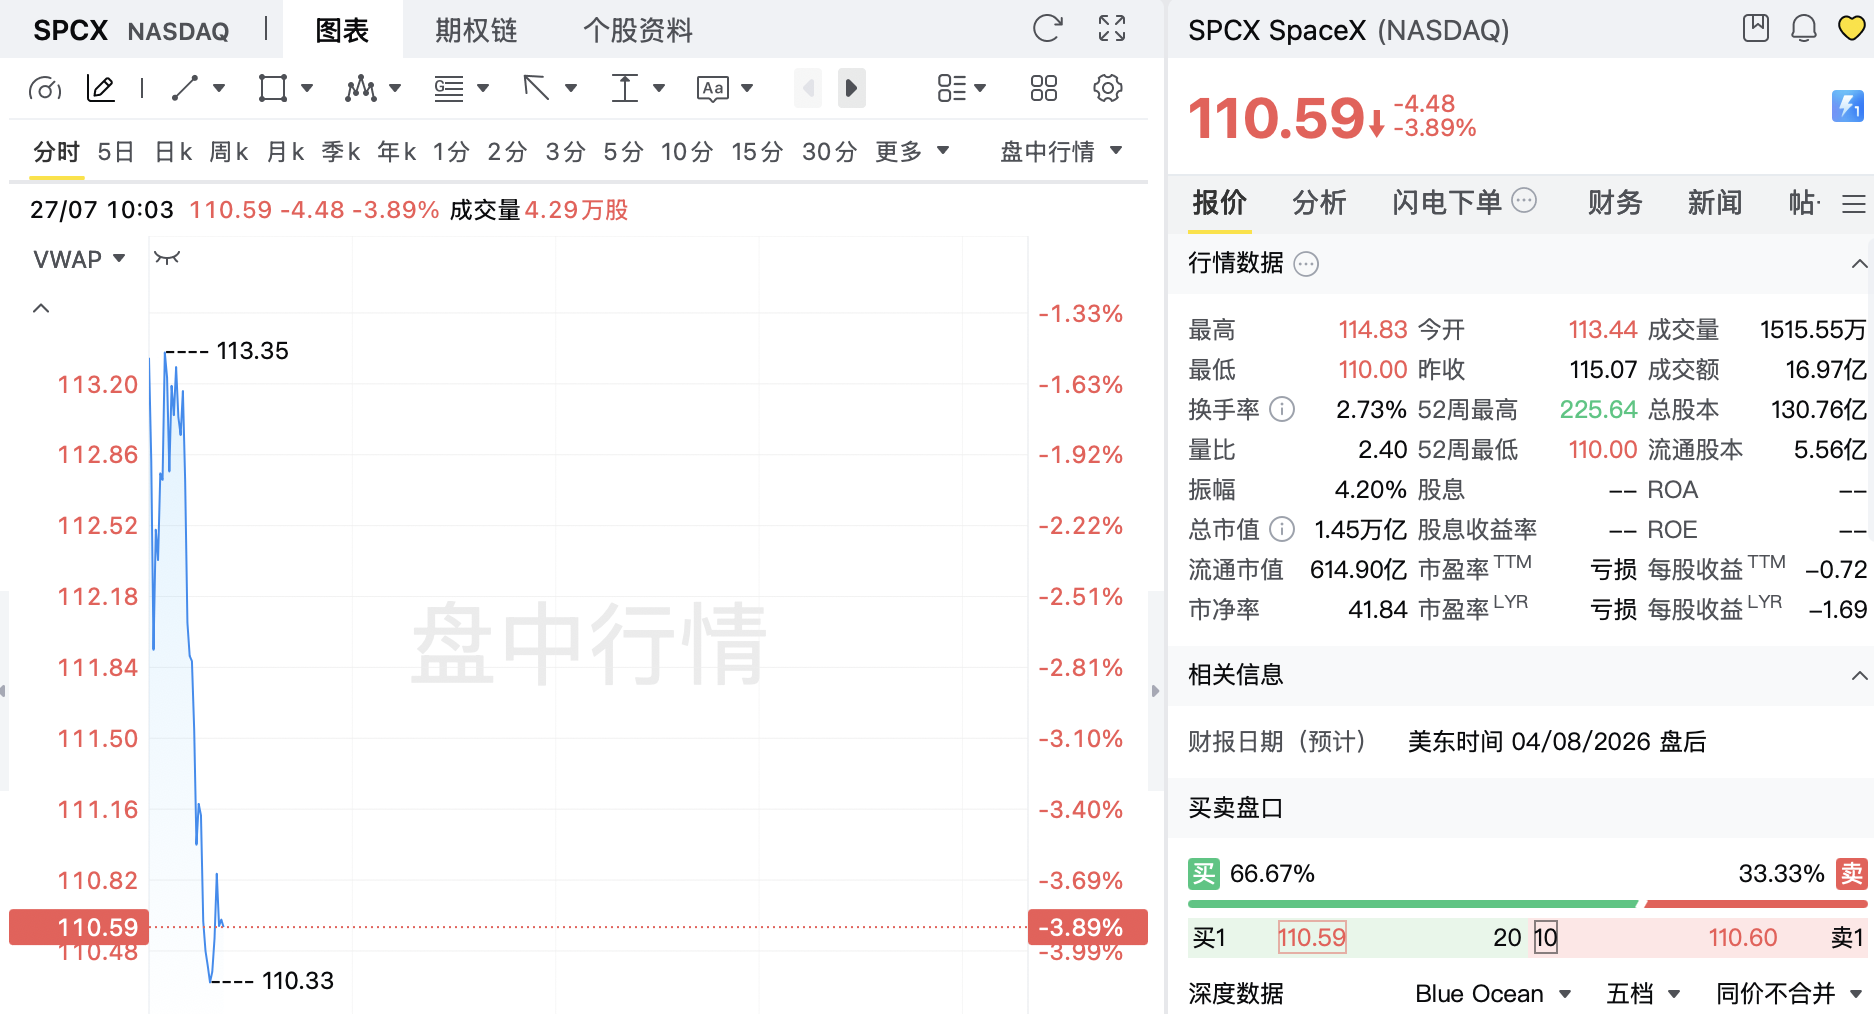Select the price range measure tool
1874x1014 pixels.
[x=624, y=88]
